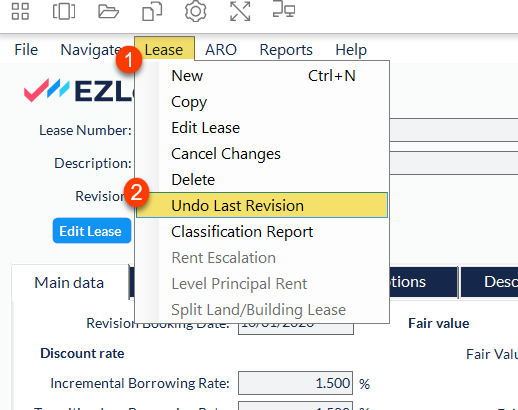The image size is (518, 410).
Task: Click the Incremental Borrowing Rate field
Action: (295, 383)
